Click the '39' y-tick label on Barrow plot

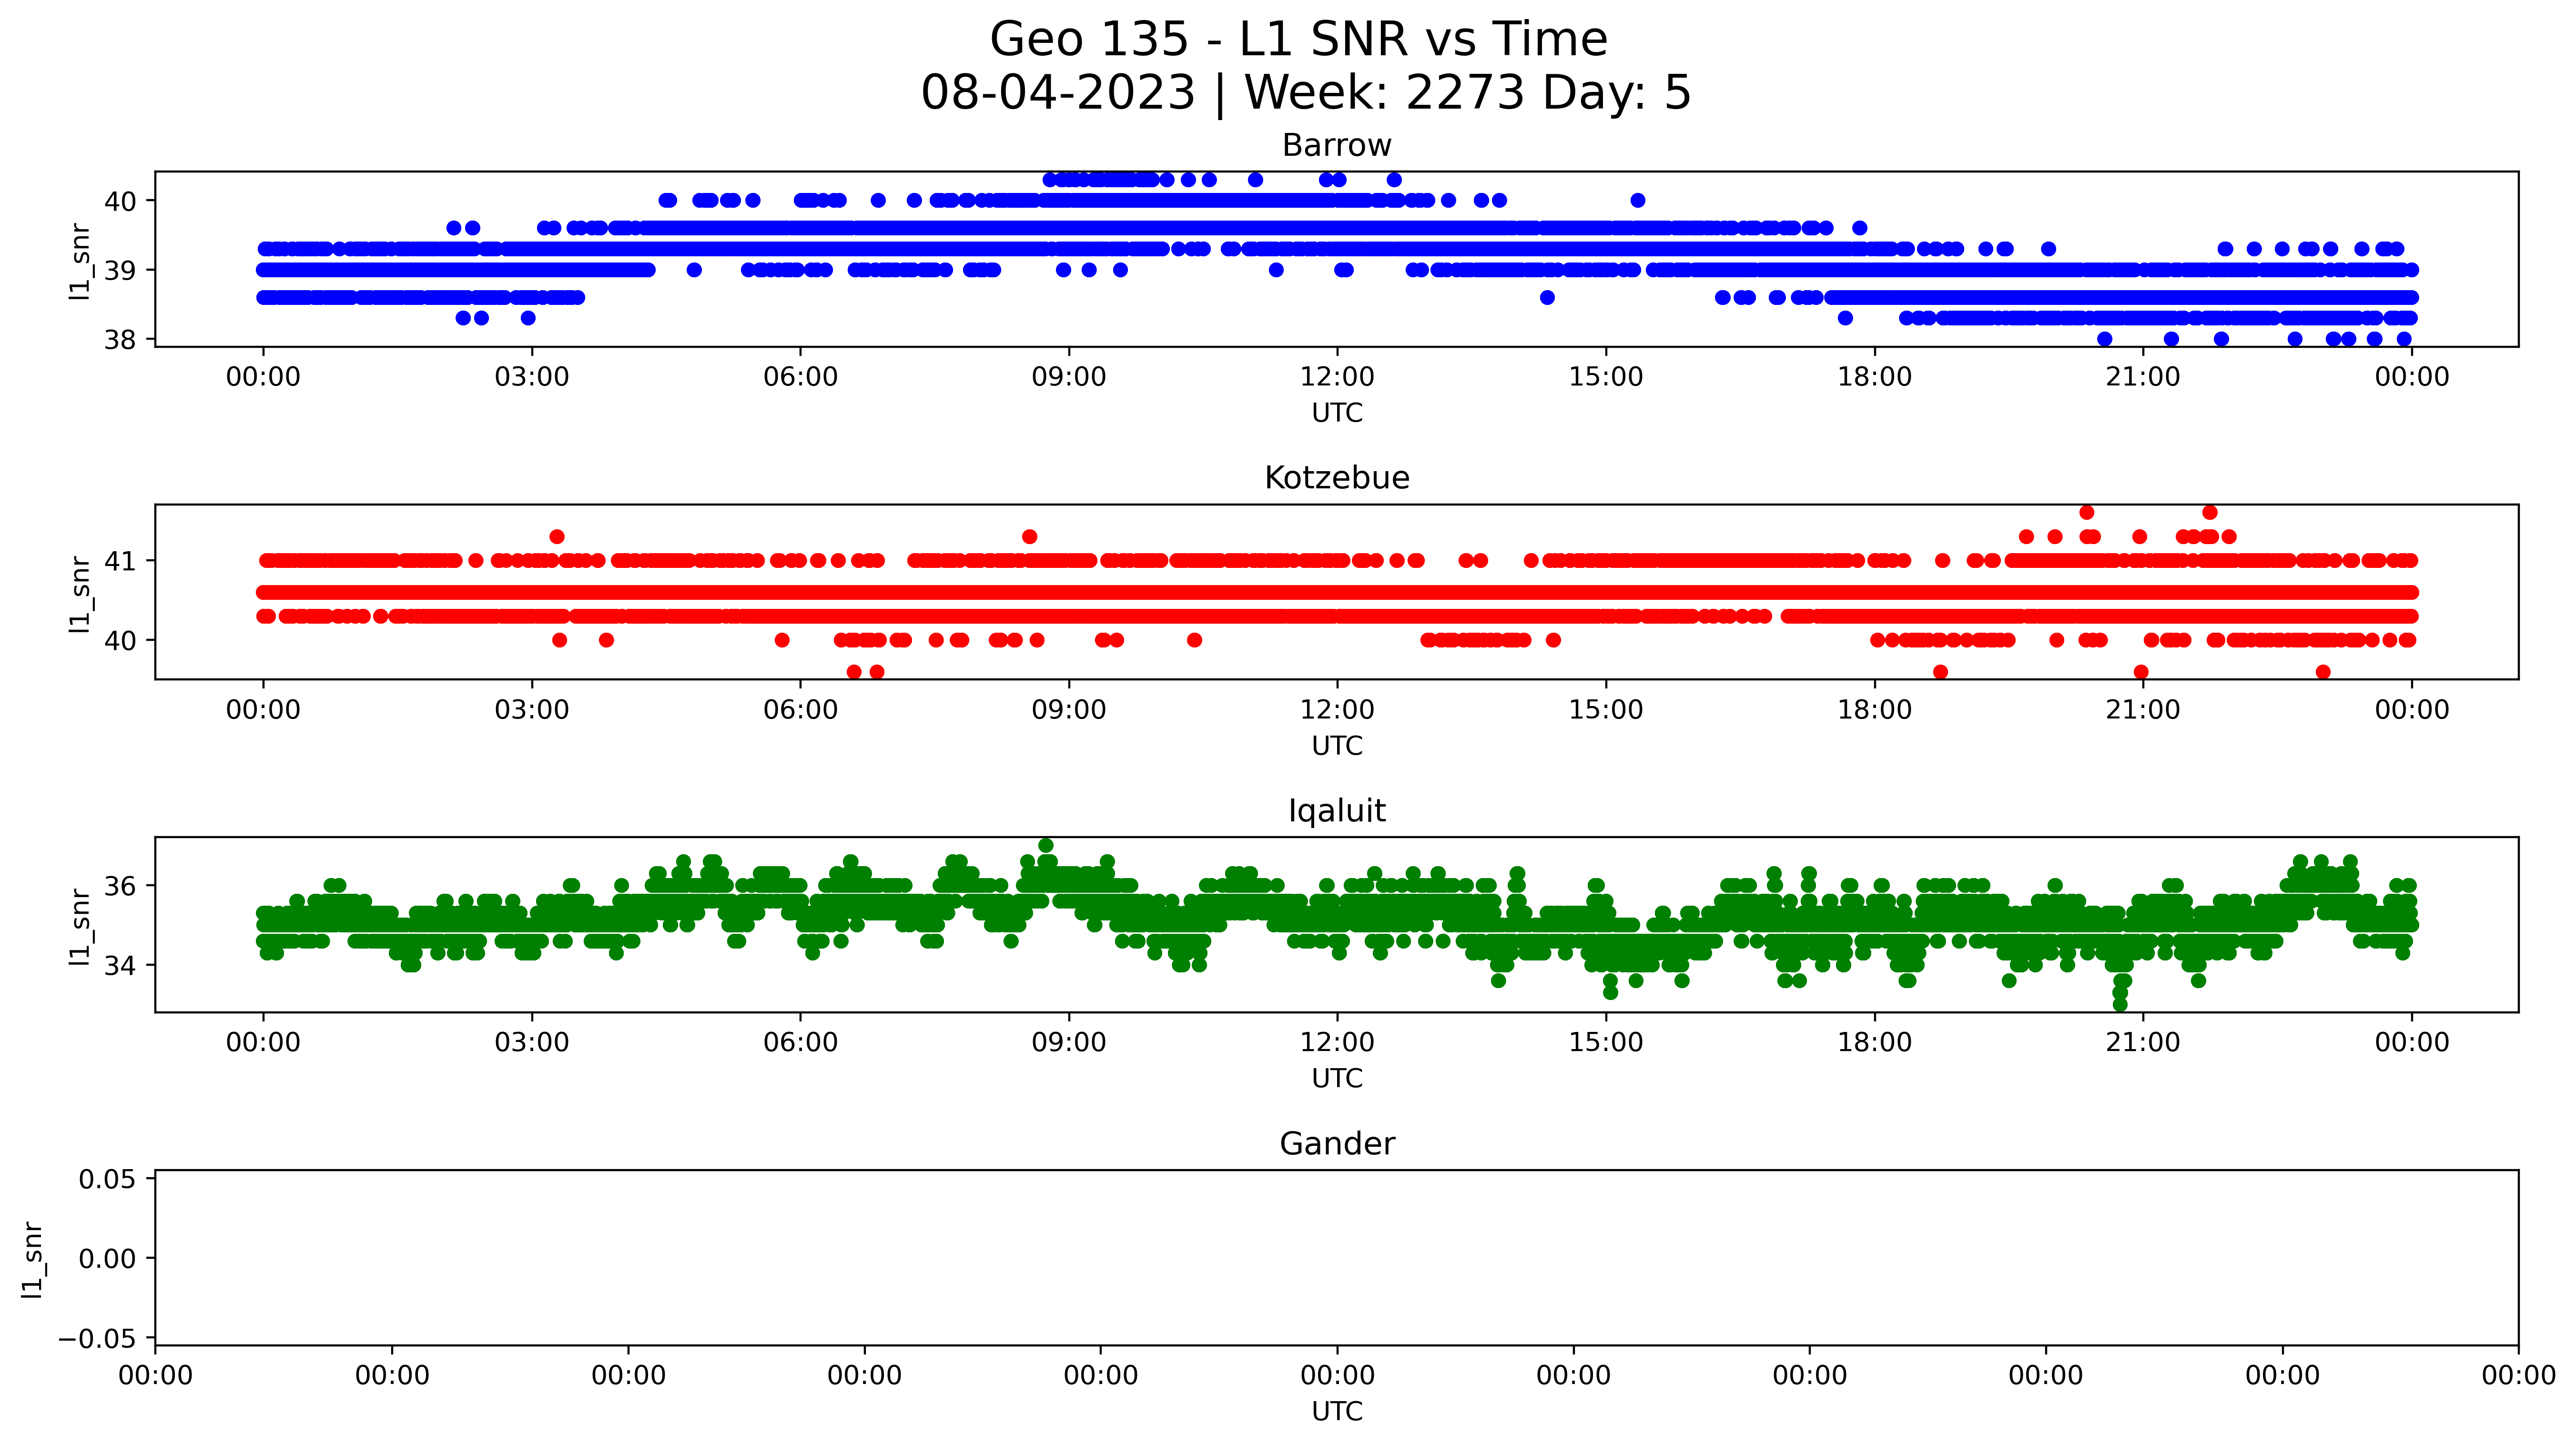(x=121, y=271)
